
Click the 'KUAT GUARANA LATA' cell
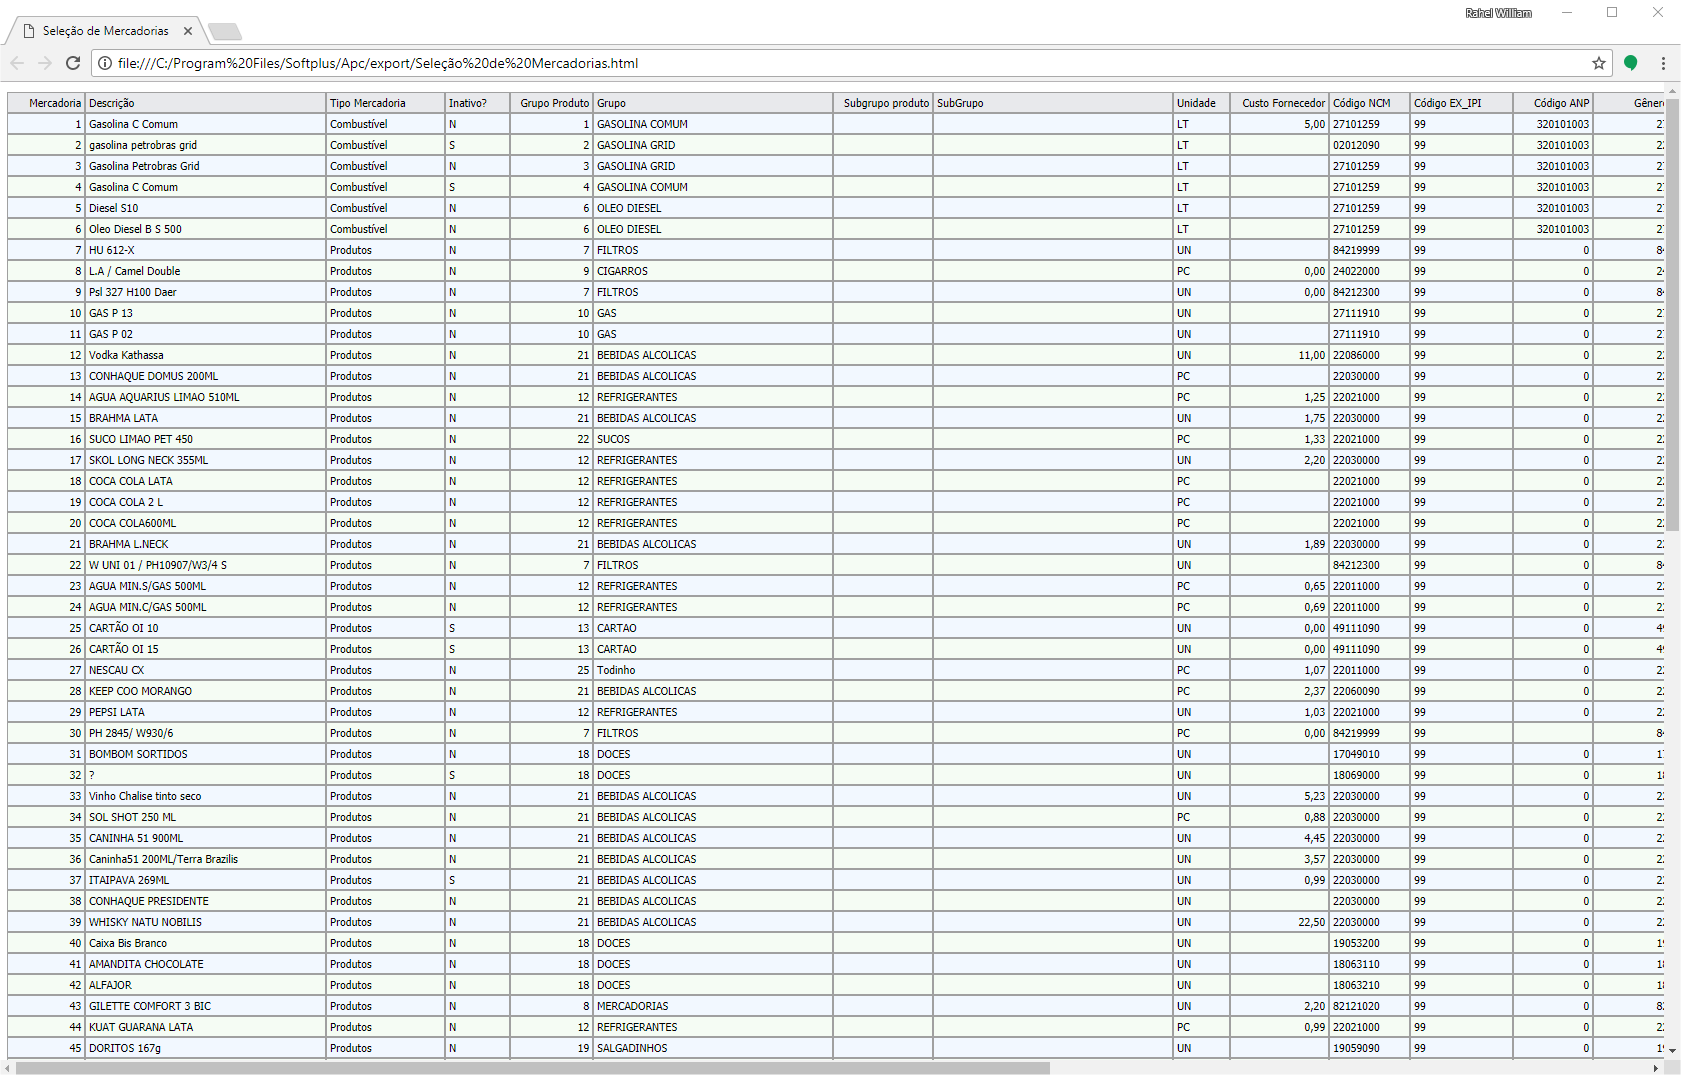point(206,1027)
